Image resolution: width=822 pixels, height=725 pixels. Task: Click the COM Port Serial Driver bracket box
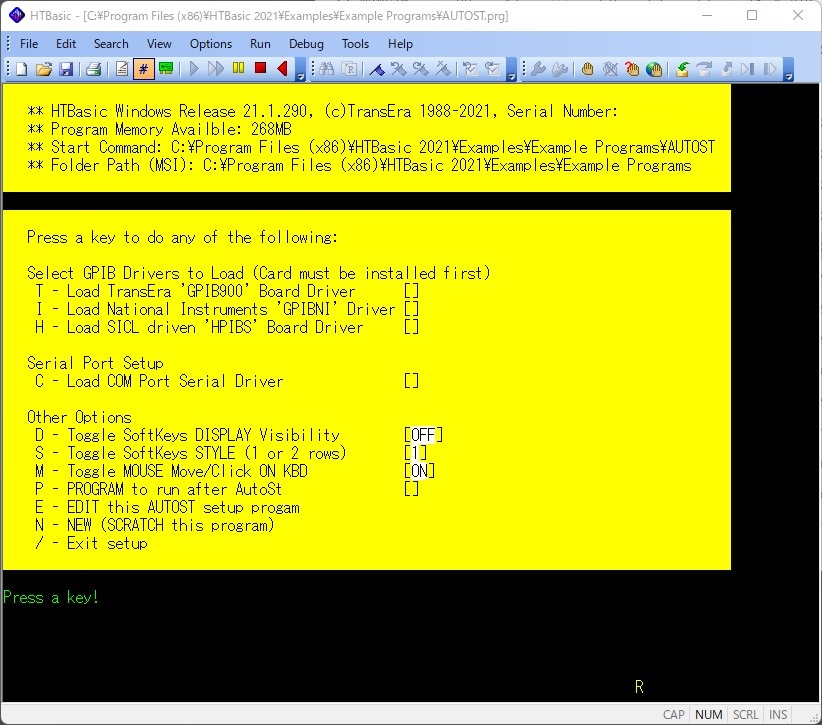[x=412, y=381]
